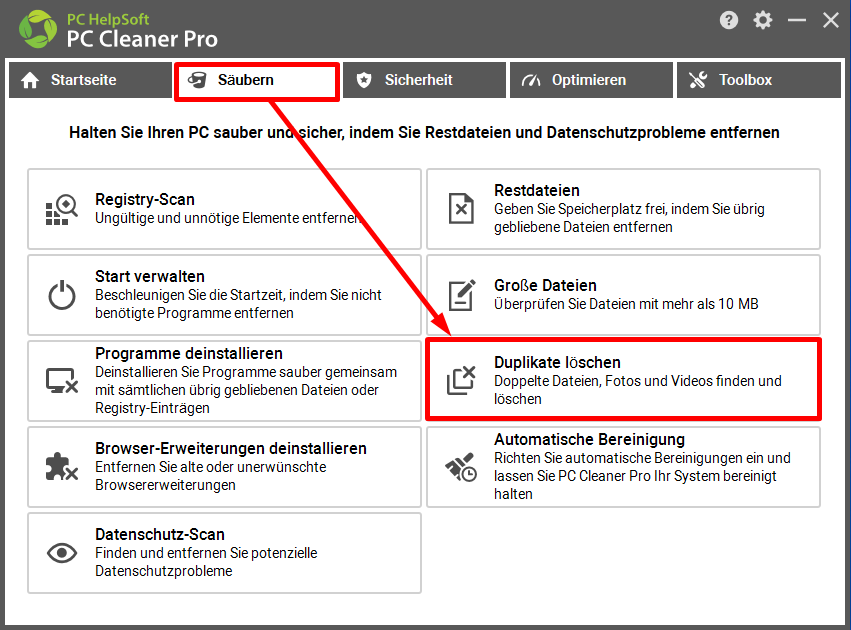Minimize the PC Cleaner Pro window
Image resolution: width=851 pixels, height=630 pixels.
pyautogui.click(x=797, y=21)
